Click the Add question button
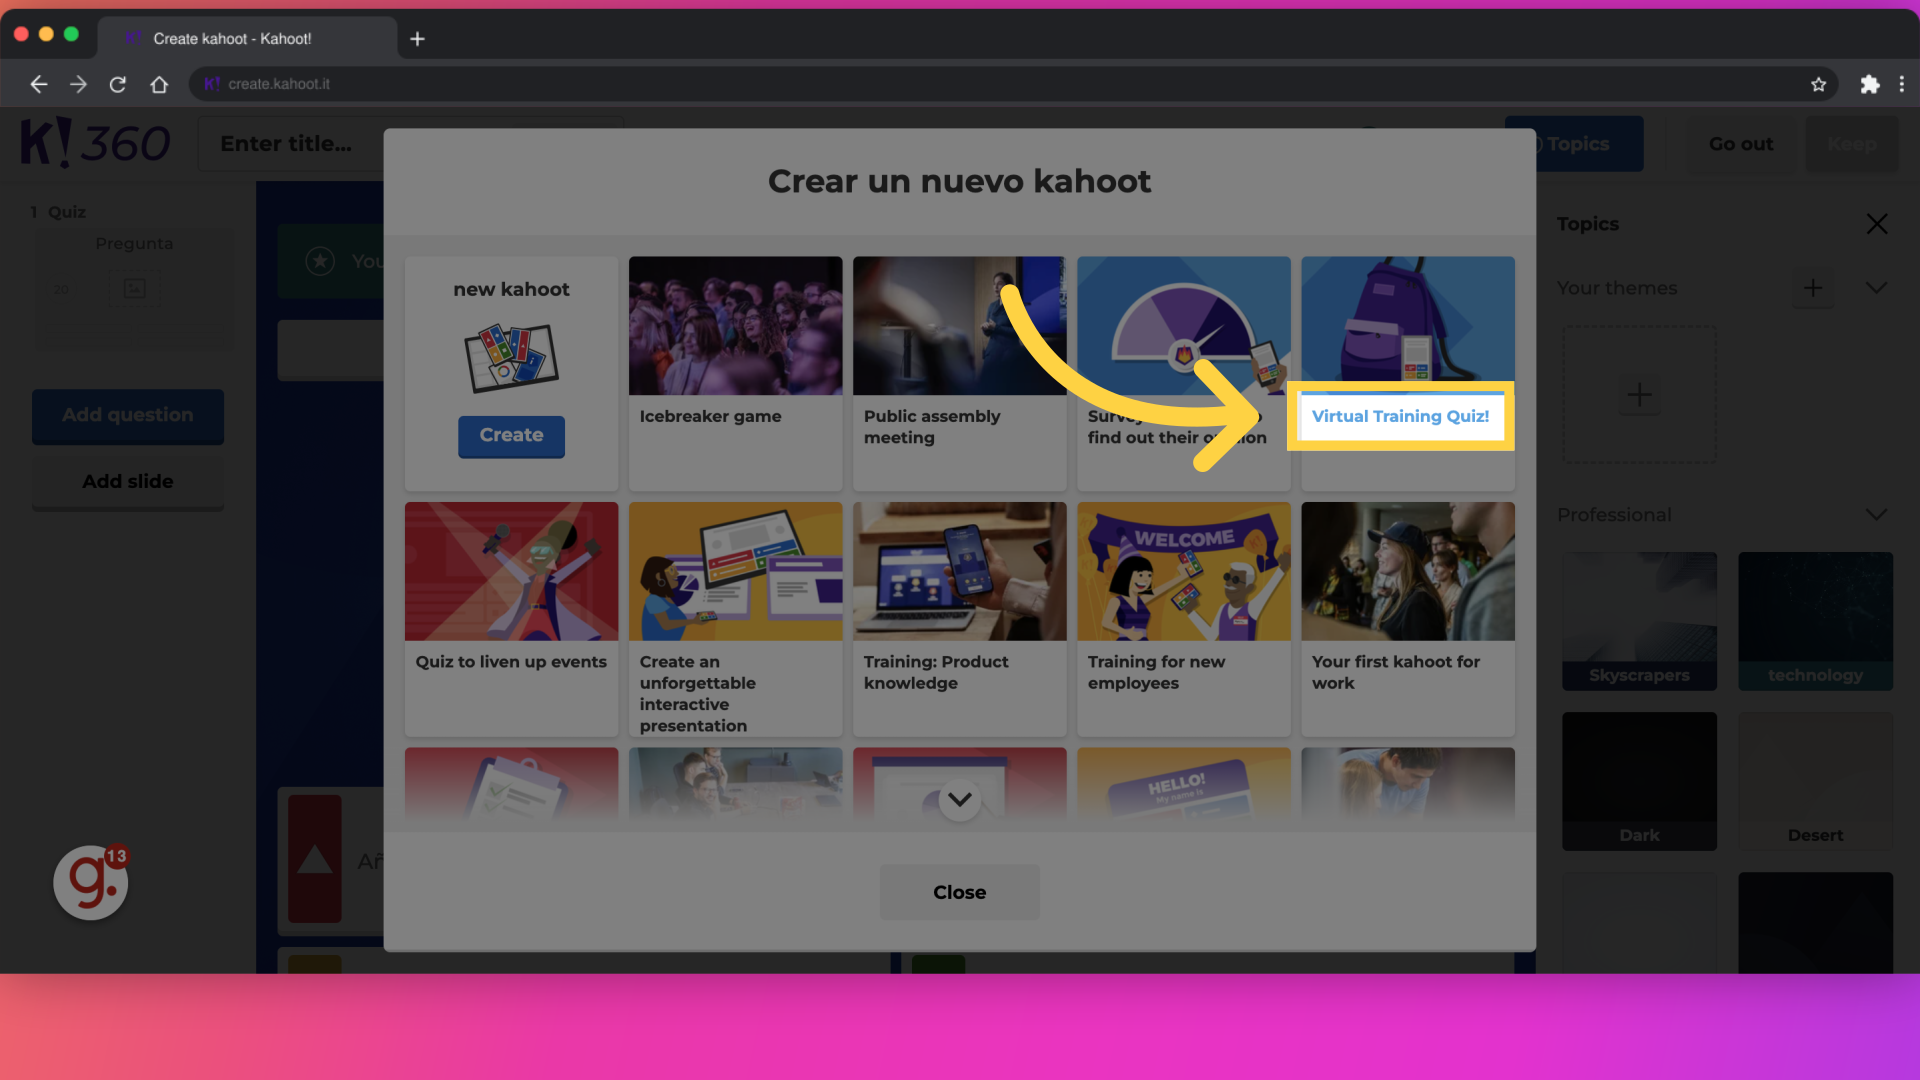 [128, 415]
